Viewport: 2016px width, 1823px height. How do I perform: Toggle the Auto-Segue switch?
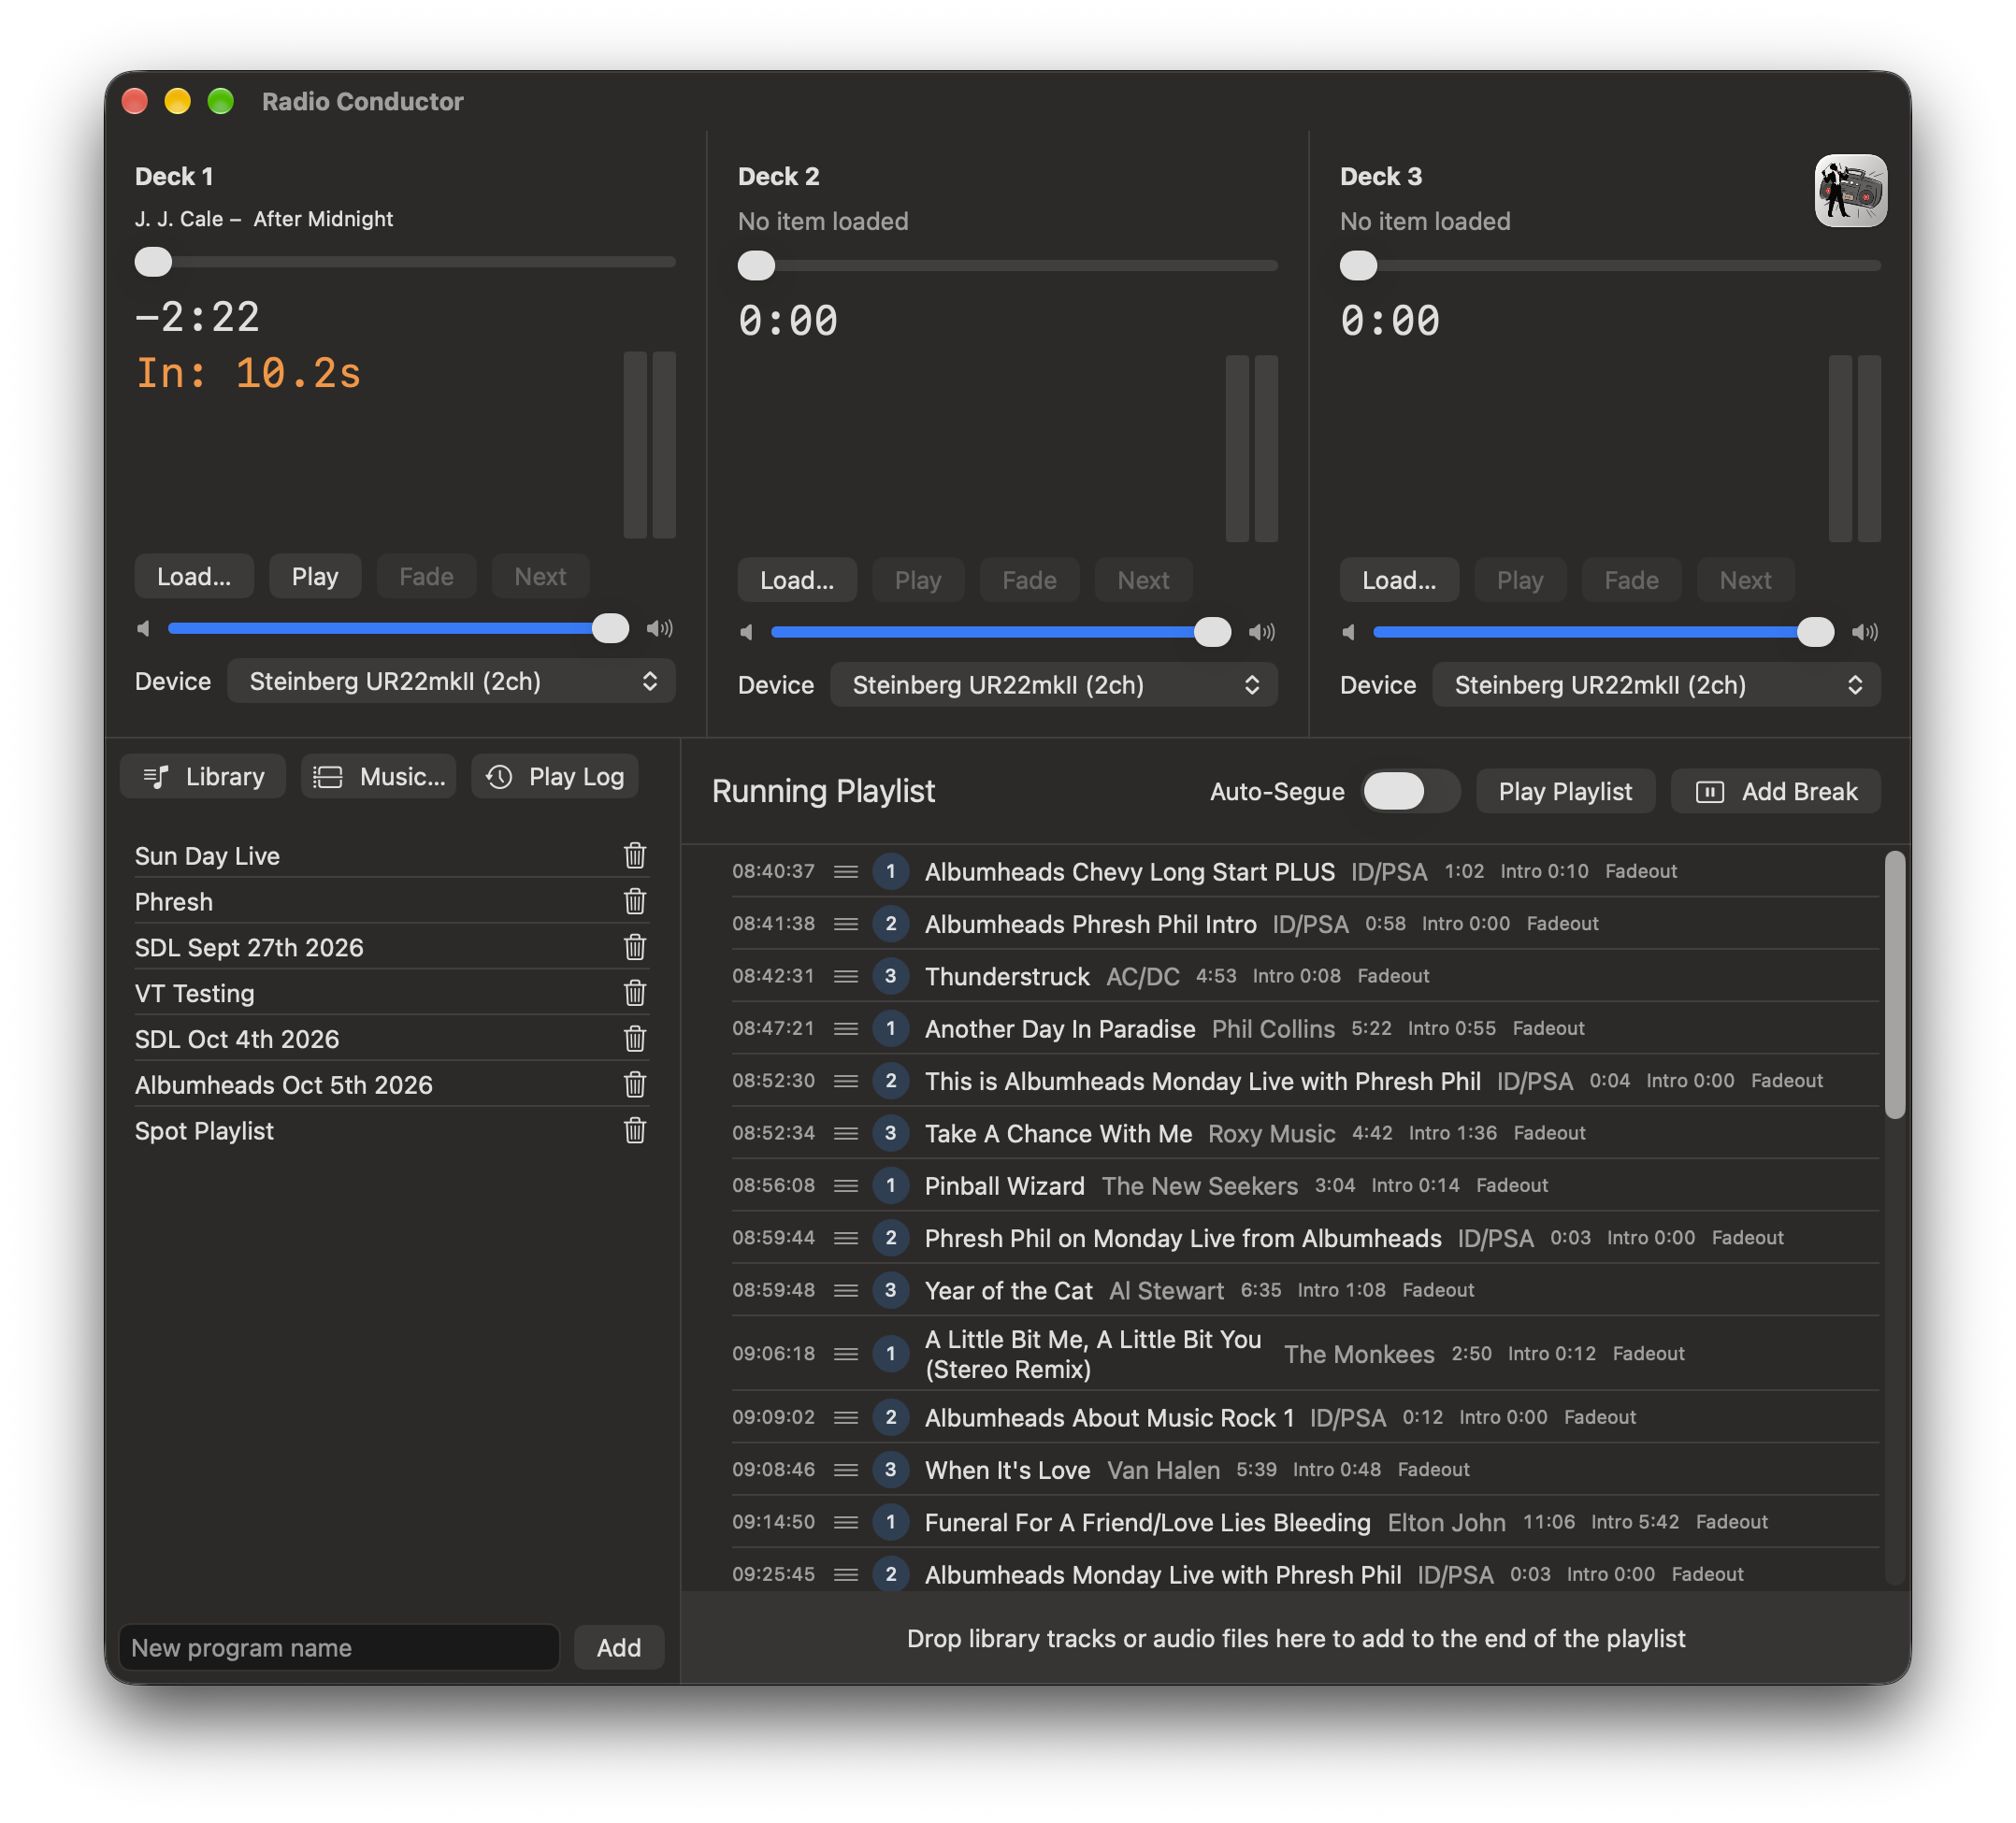[1409, 792]
